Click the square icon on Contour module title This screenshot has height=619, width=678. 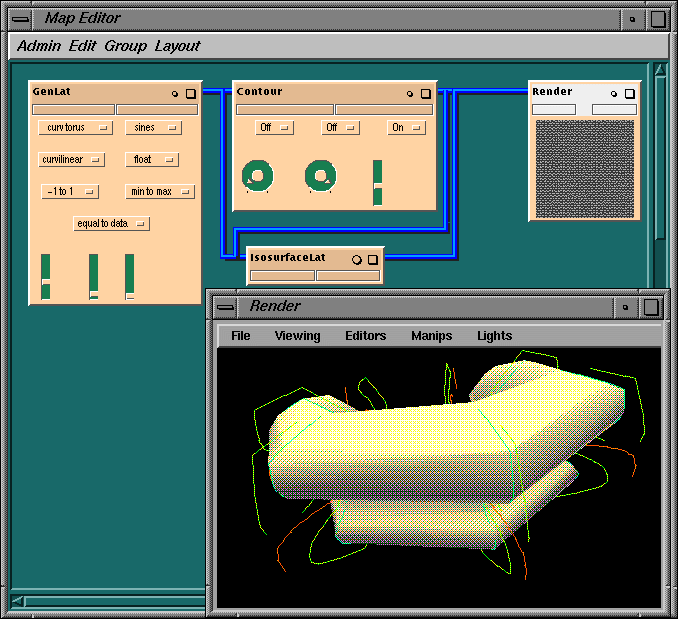(x=425, y=93)
